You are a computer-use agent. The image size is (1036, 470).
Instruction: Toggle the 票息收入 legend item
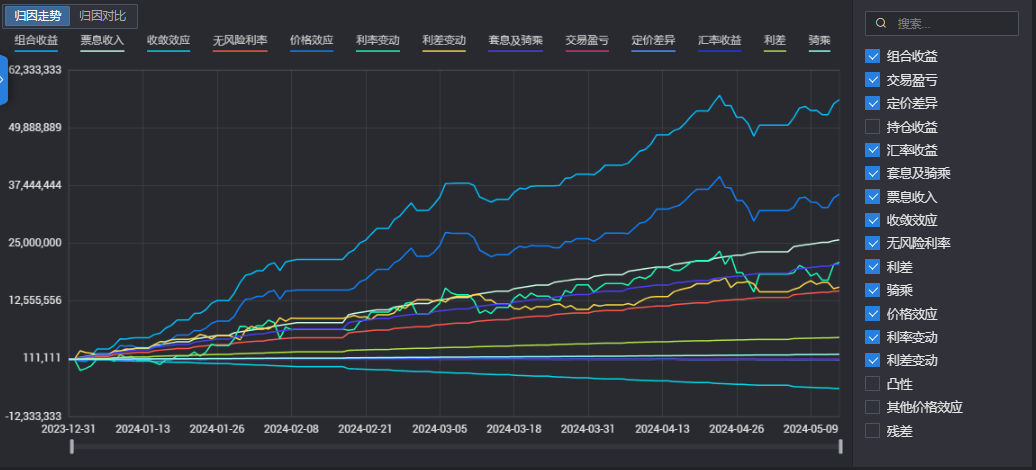pyautogui.click(x=102, y=40)
